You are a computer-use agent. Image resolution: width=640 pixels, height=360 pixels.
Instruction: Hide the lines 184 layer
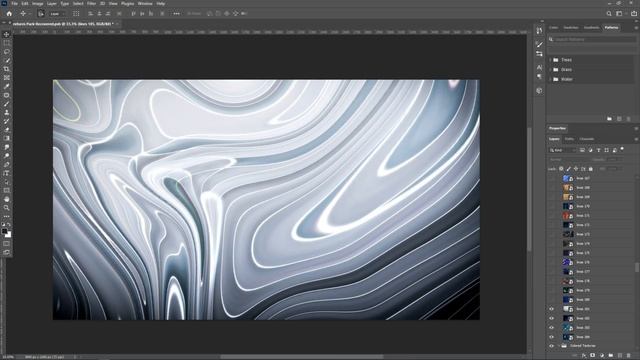(x=551, y=337)
